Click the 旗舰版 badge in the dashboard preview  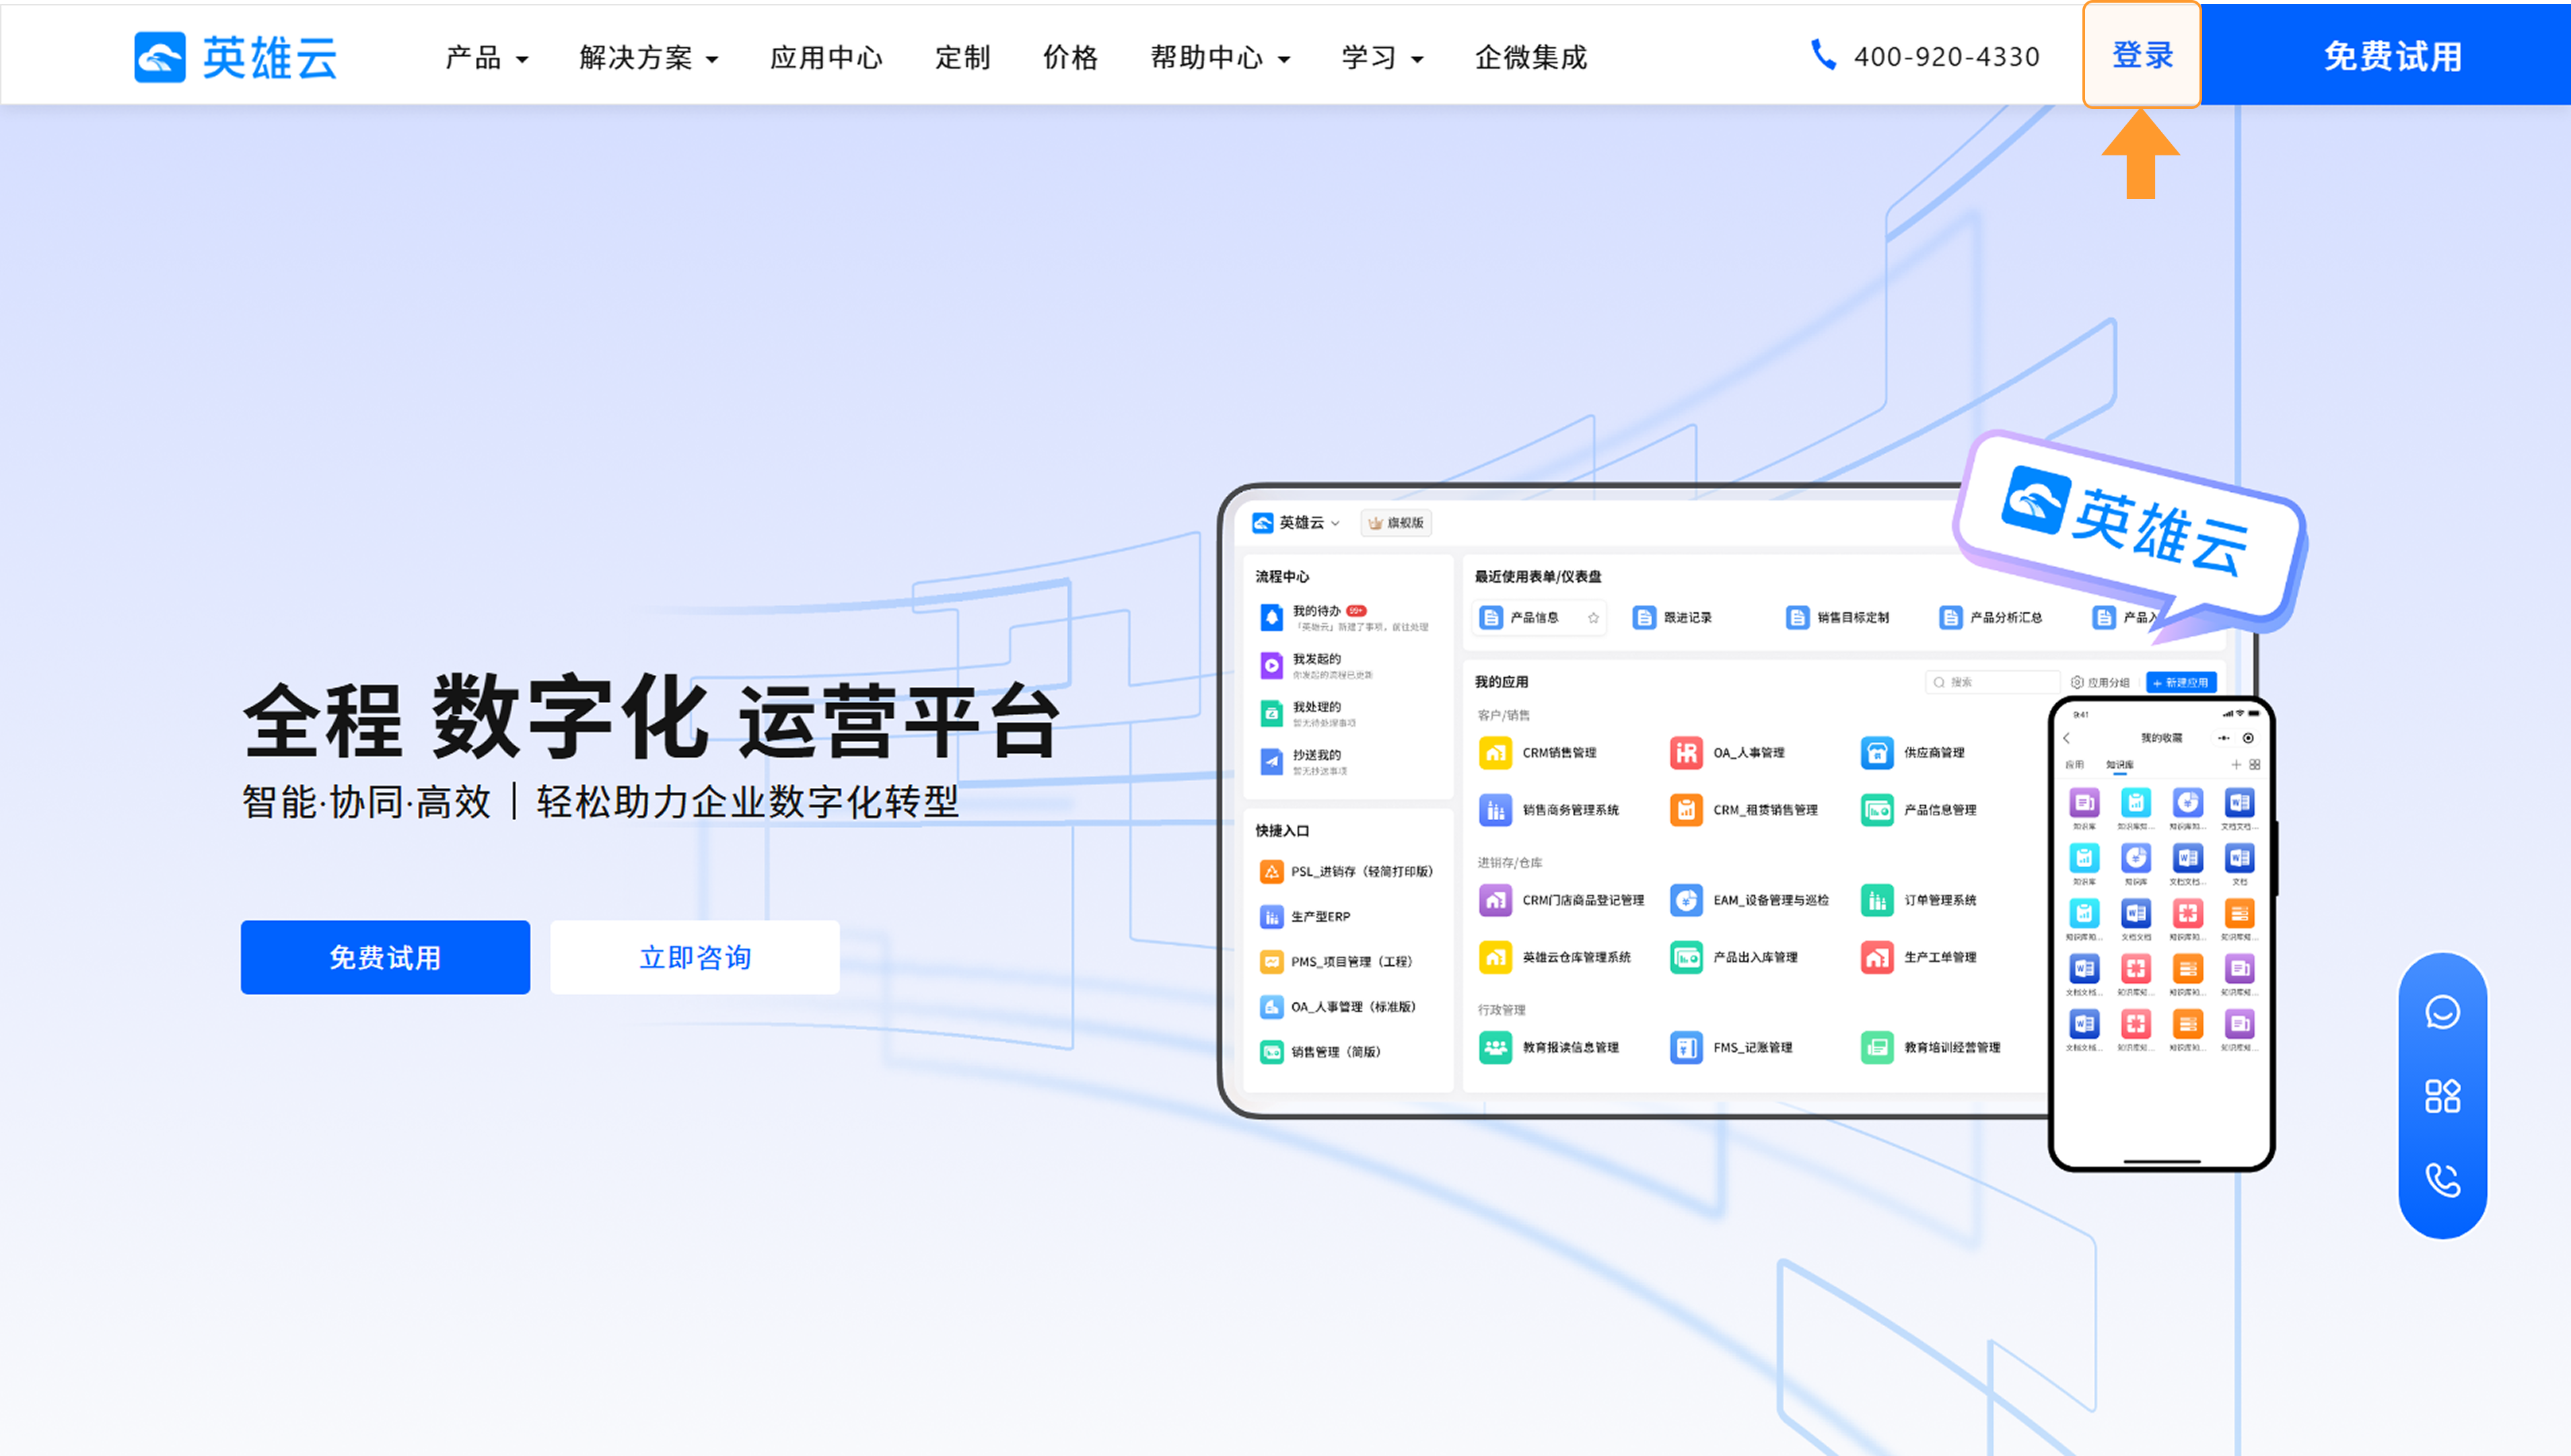tap(1396, 523)
